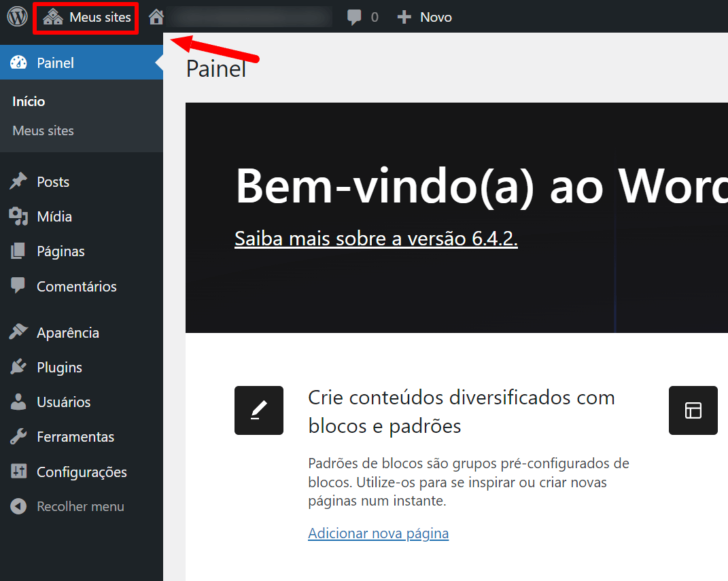The image size is (728, 581).
Task: Click the plus icon beside Novo
Action: click(x=404, y=17)
